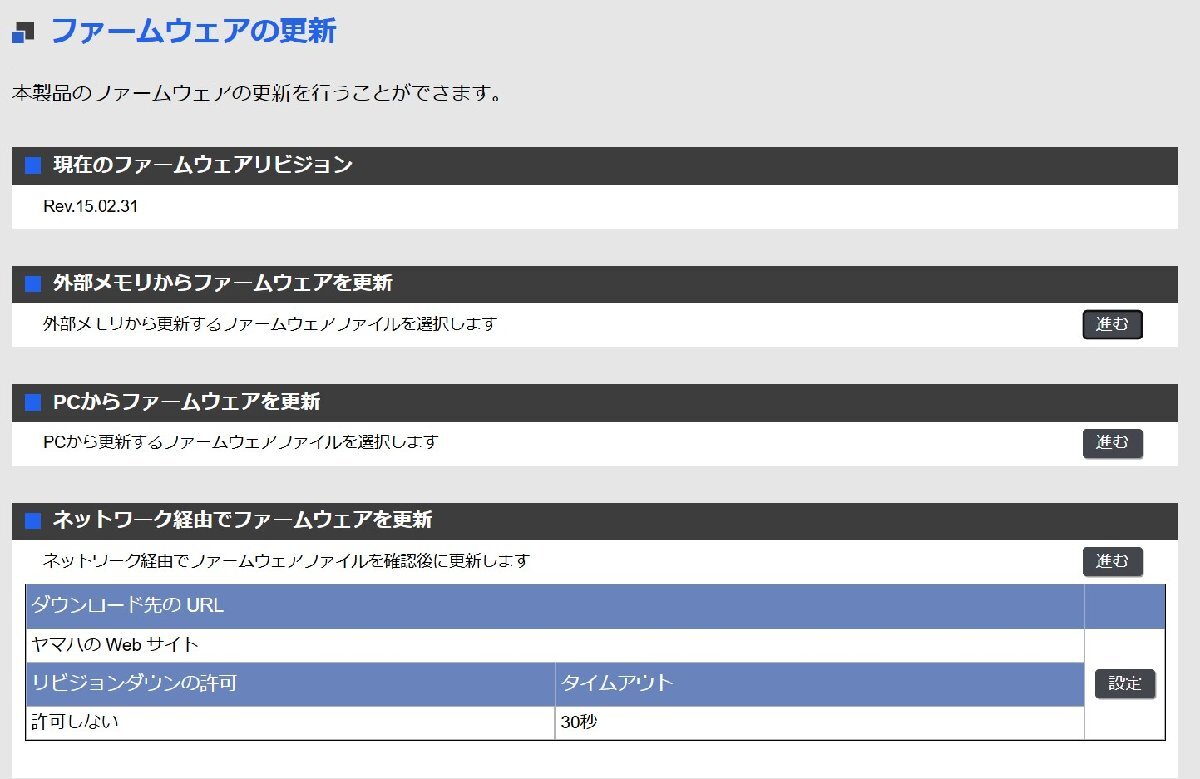Image resolution: width=1200 pixels, height=779 pixels.
Task: Click blue square beside 現在のファームウェアリビジョン
Action: pyautogui.click(x=33, y=166)
